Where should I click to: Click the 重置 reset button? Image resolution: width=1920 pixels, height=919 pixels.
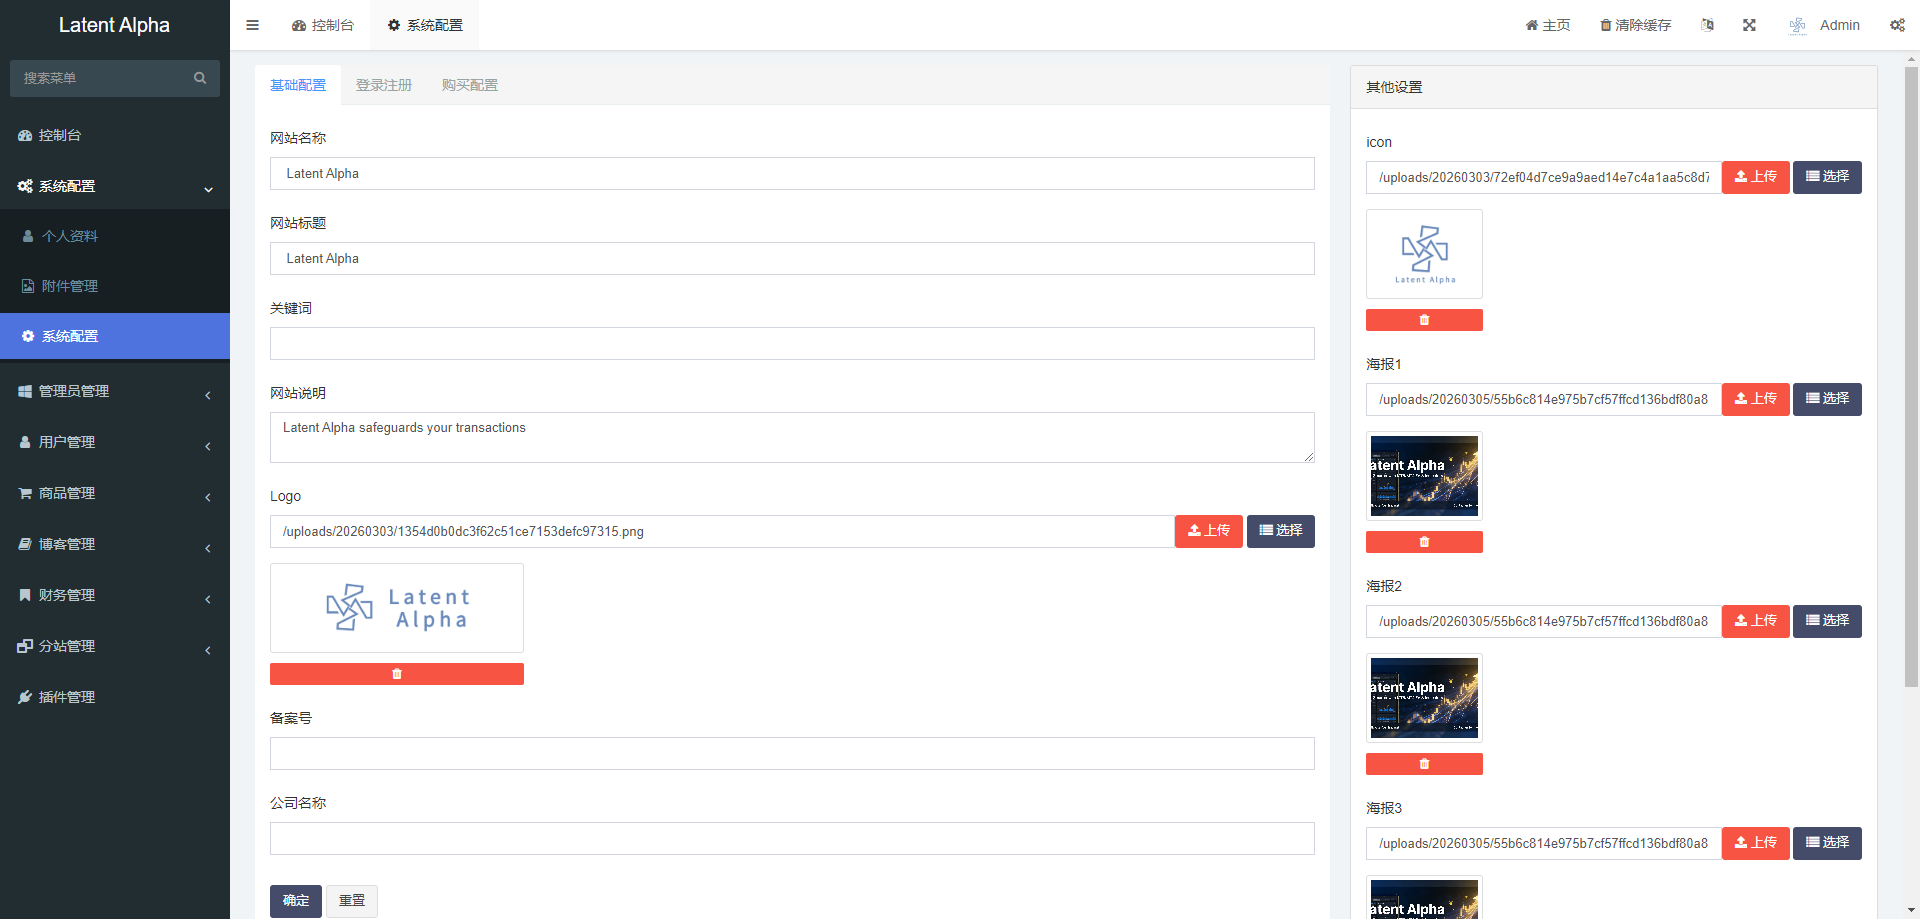point(352,901)
